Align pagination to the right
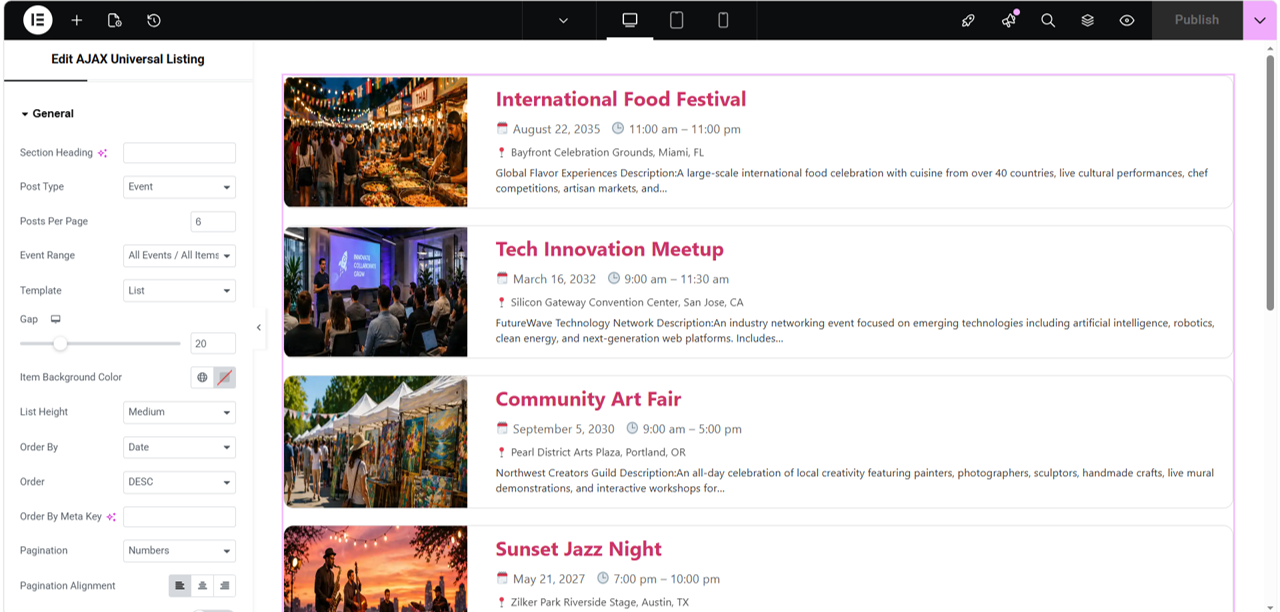The height and width of the screenshot is (612, 1280). pos(225,586)
